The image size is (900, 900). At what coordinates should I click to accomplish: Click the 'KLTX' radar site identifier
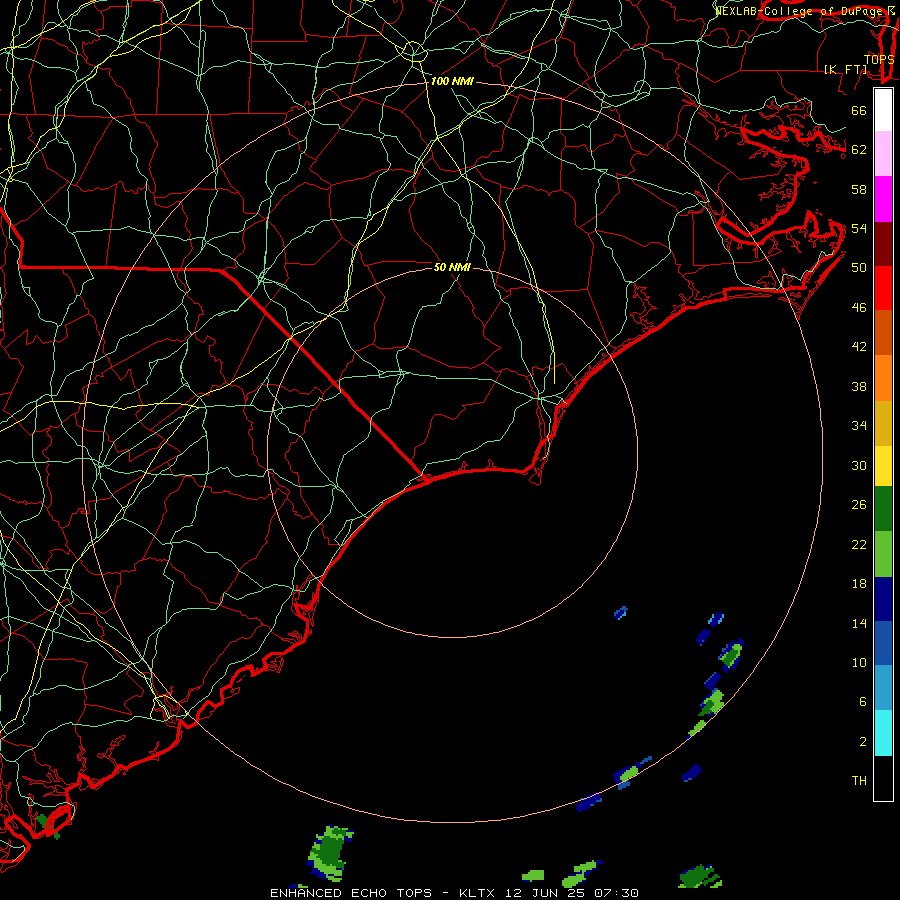(478, 893)
